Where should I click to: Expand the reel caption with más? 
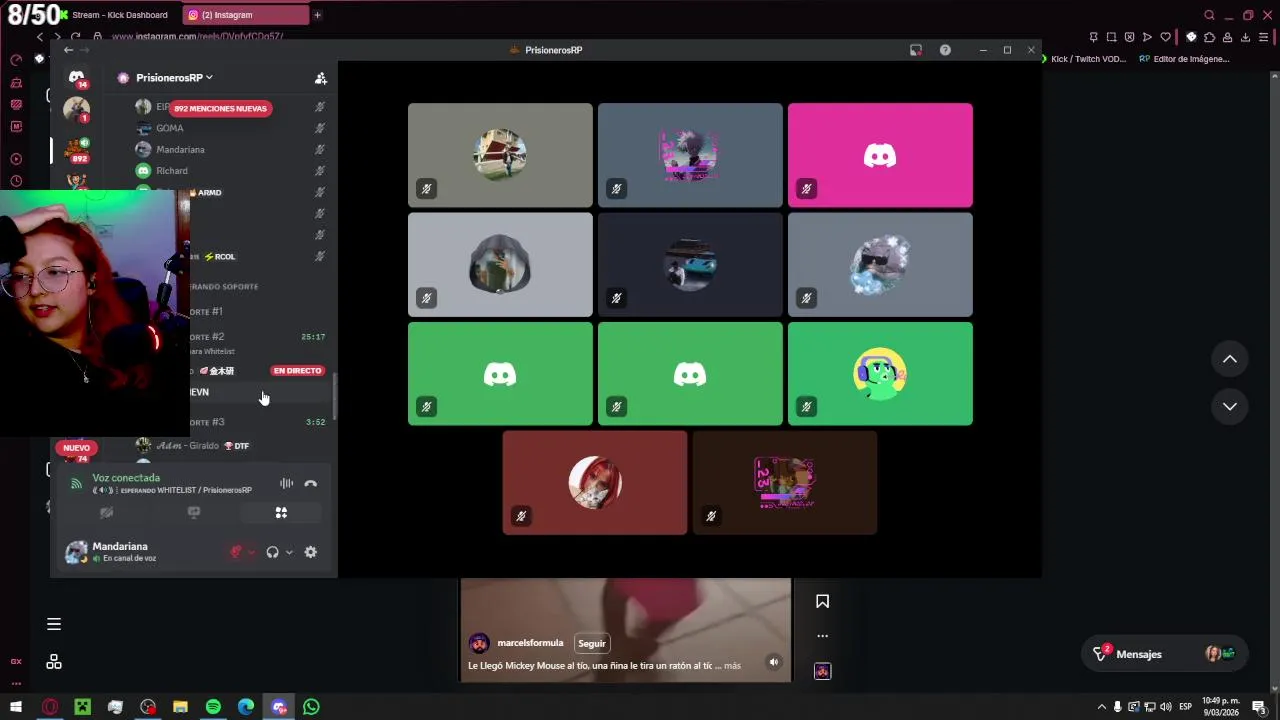[x=732, y=666]
